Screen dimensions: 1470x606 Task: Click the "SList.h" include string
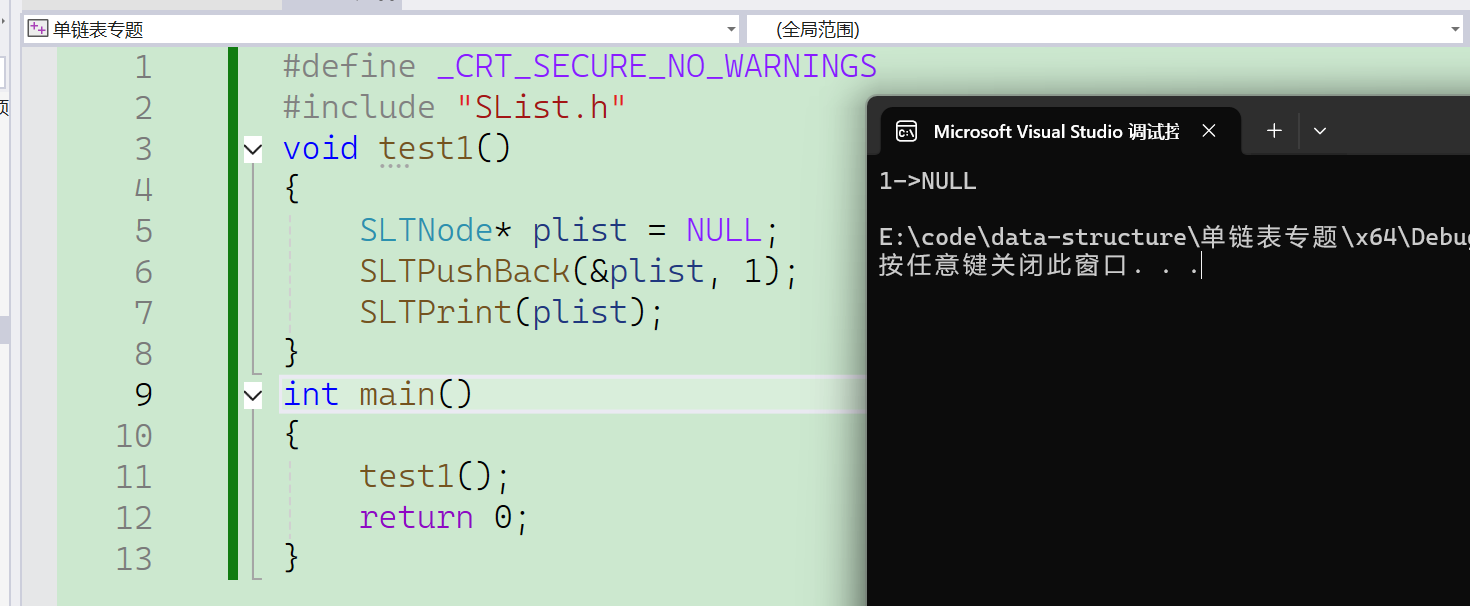(x=542, y=108)
